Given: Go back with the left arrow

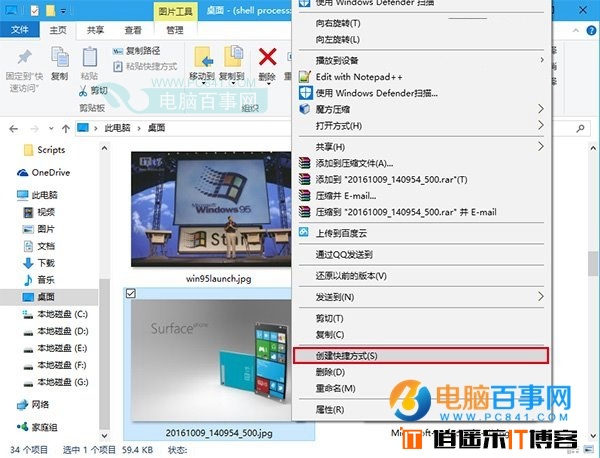Looking at the screenshot, I should (14, 129).
